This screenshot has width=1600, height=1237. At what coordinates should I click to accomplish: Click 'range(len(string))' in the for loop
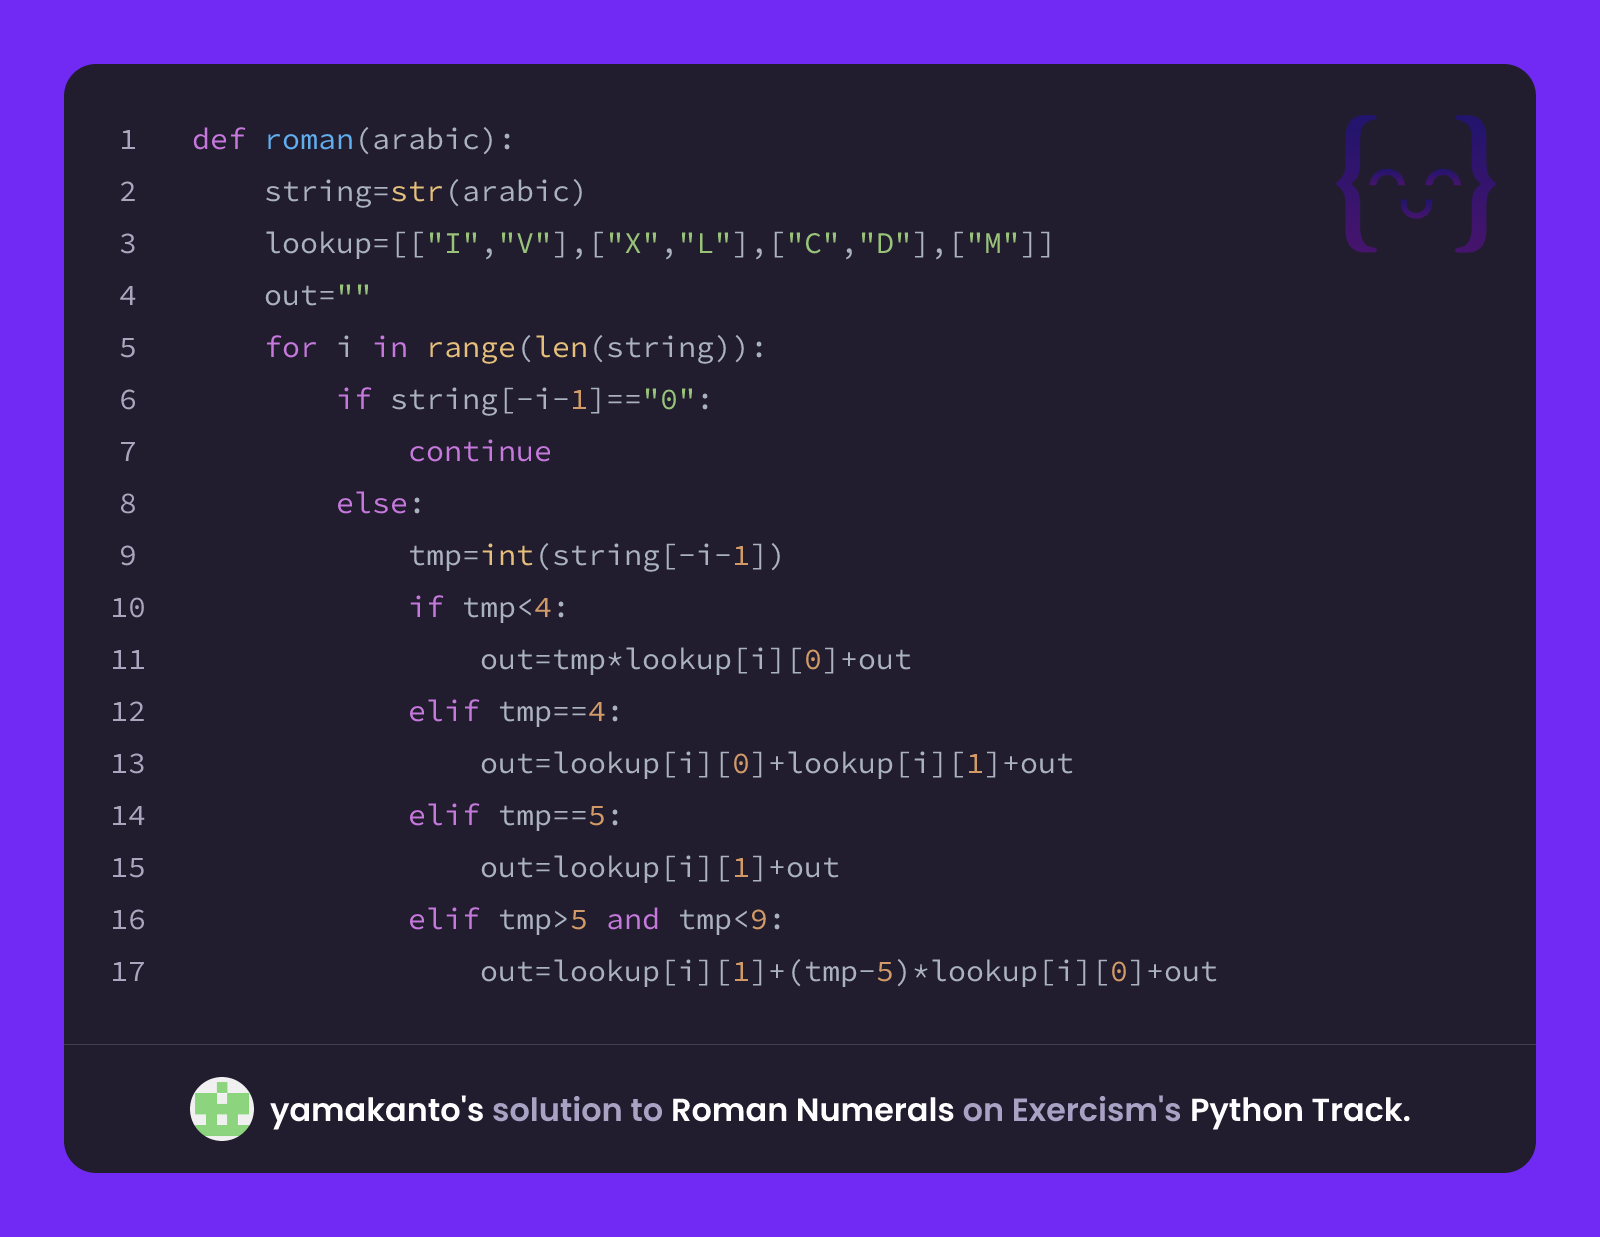pyautogui.click(x=587, y=347)
